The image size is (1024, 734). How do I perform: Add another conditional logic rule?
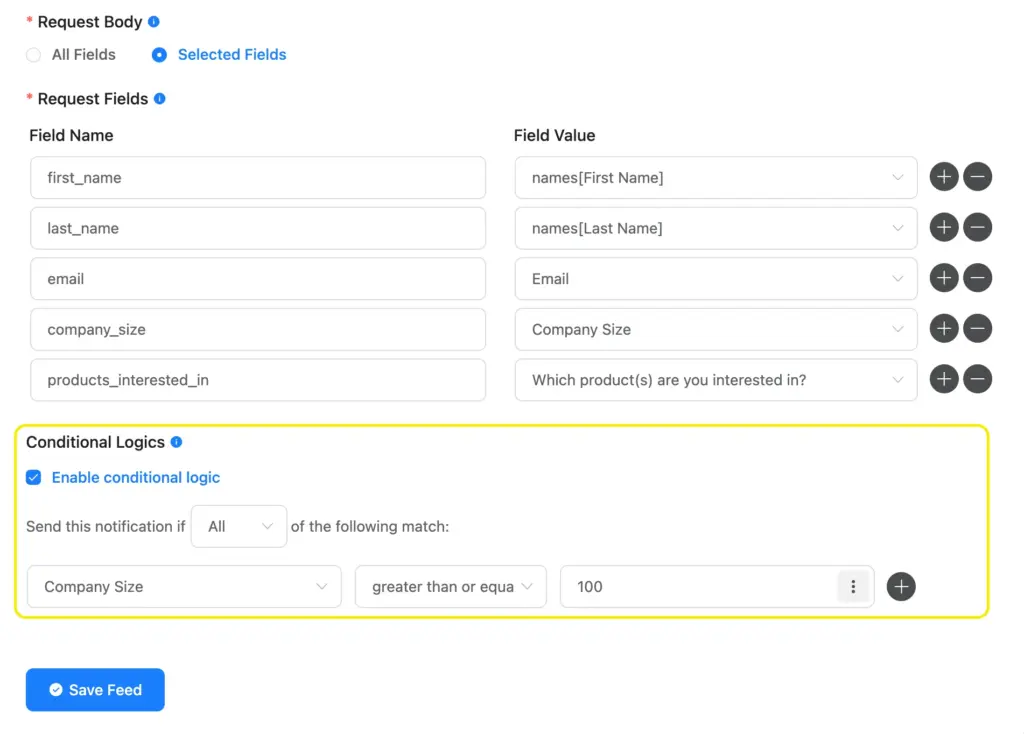click(x=901, y=586)
